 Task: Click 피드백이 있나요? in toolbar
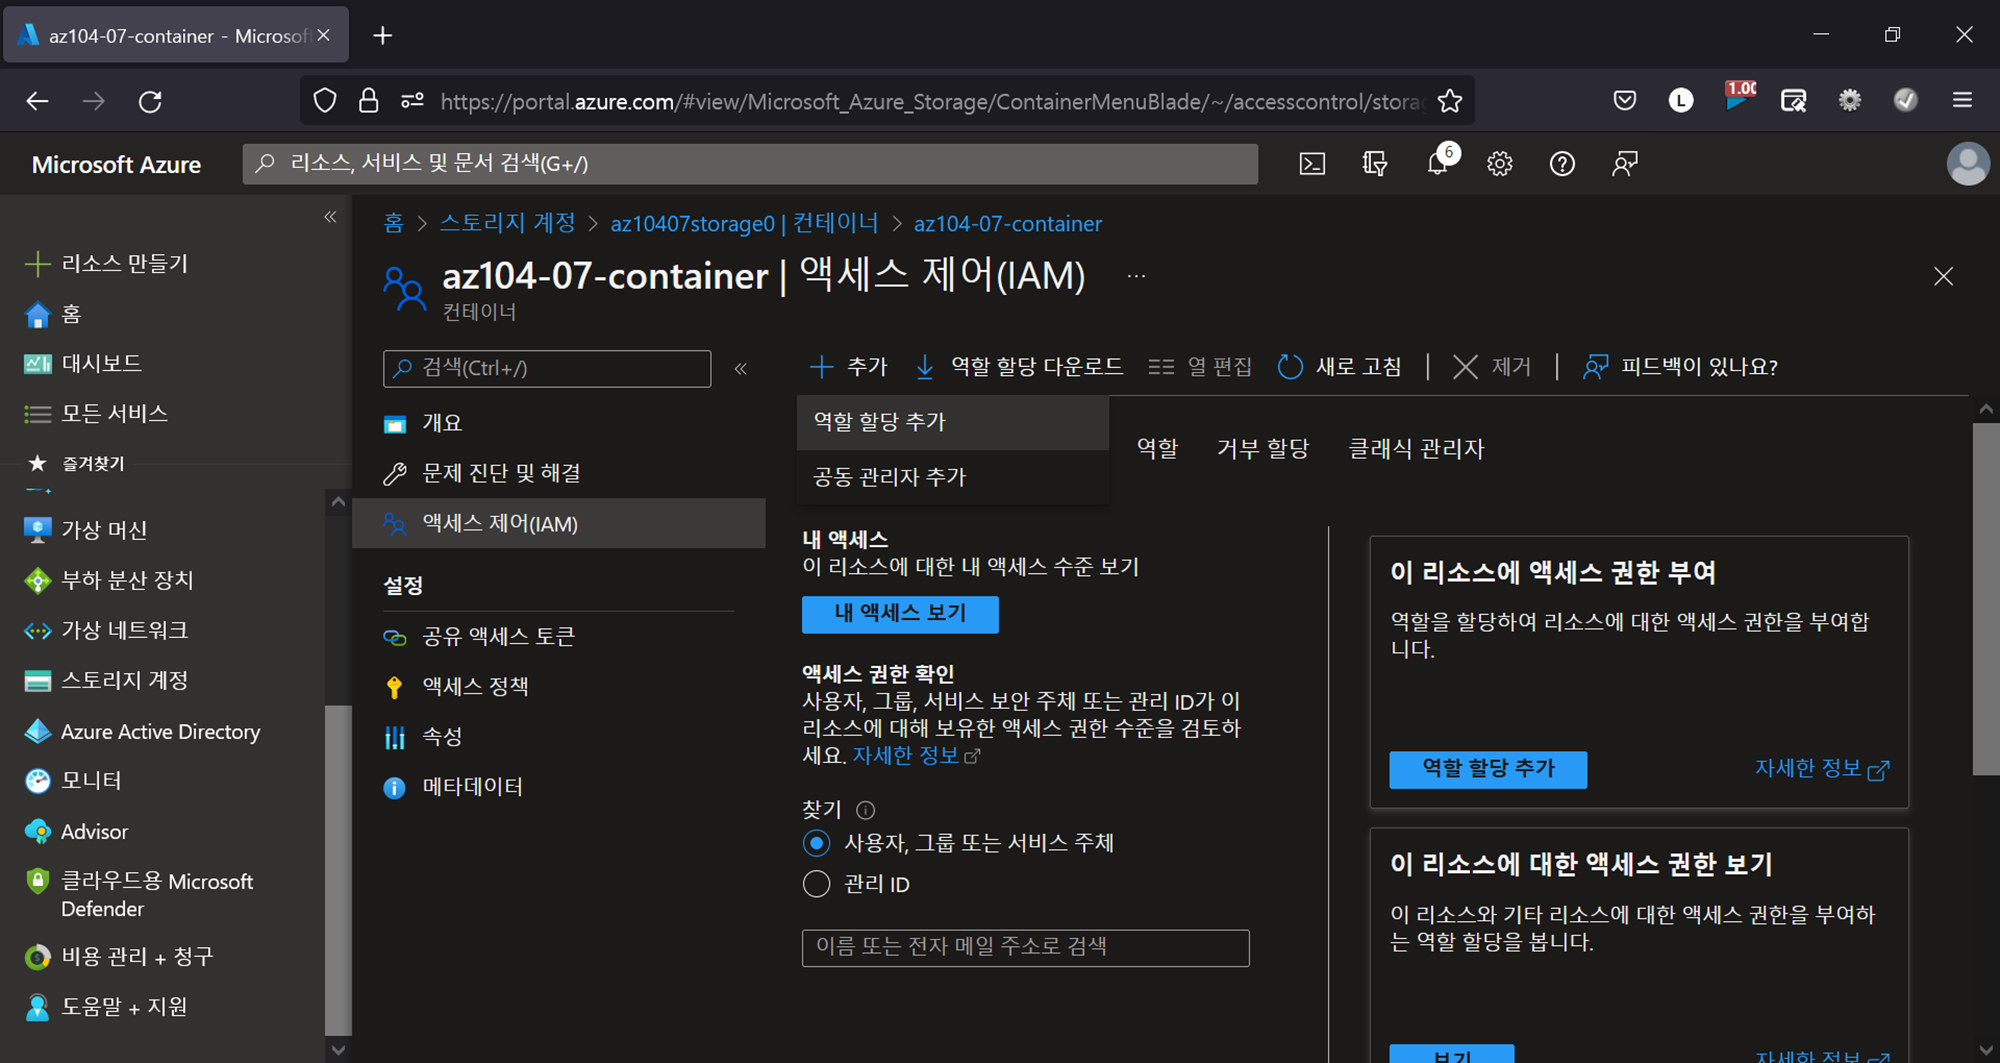point(1680,367)
